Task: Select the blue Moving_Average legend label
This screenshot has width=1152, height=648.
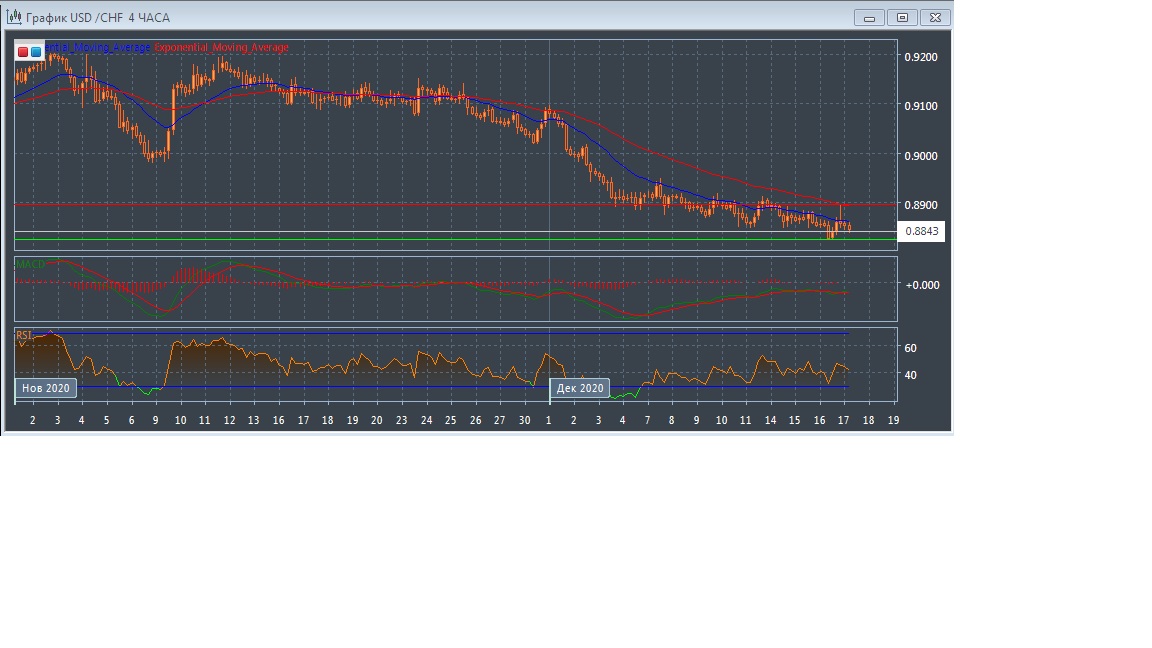Action: pyautogui.click(x=98, y=48)
